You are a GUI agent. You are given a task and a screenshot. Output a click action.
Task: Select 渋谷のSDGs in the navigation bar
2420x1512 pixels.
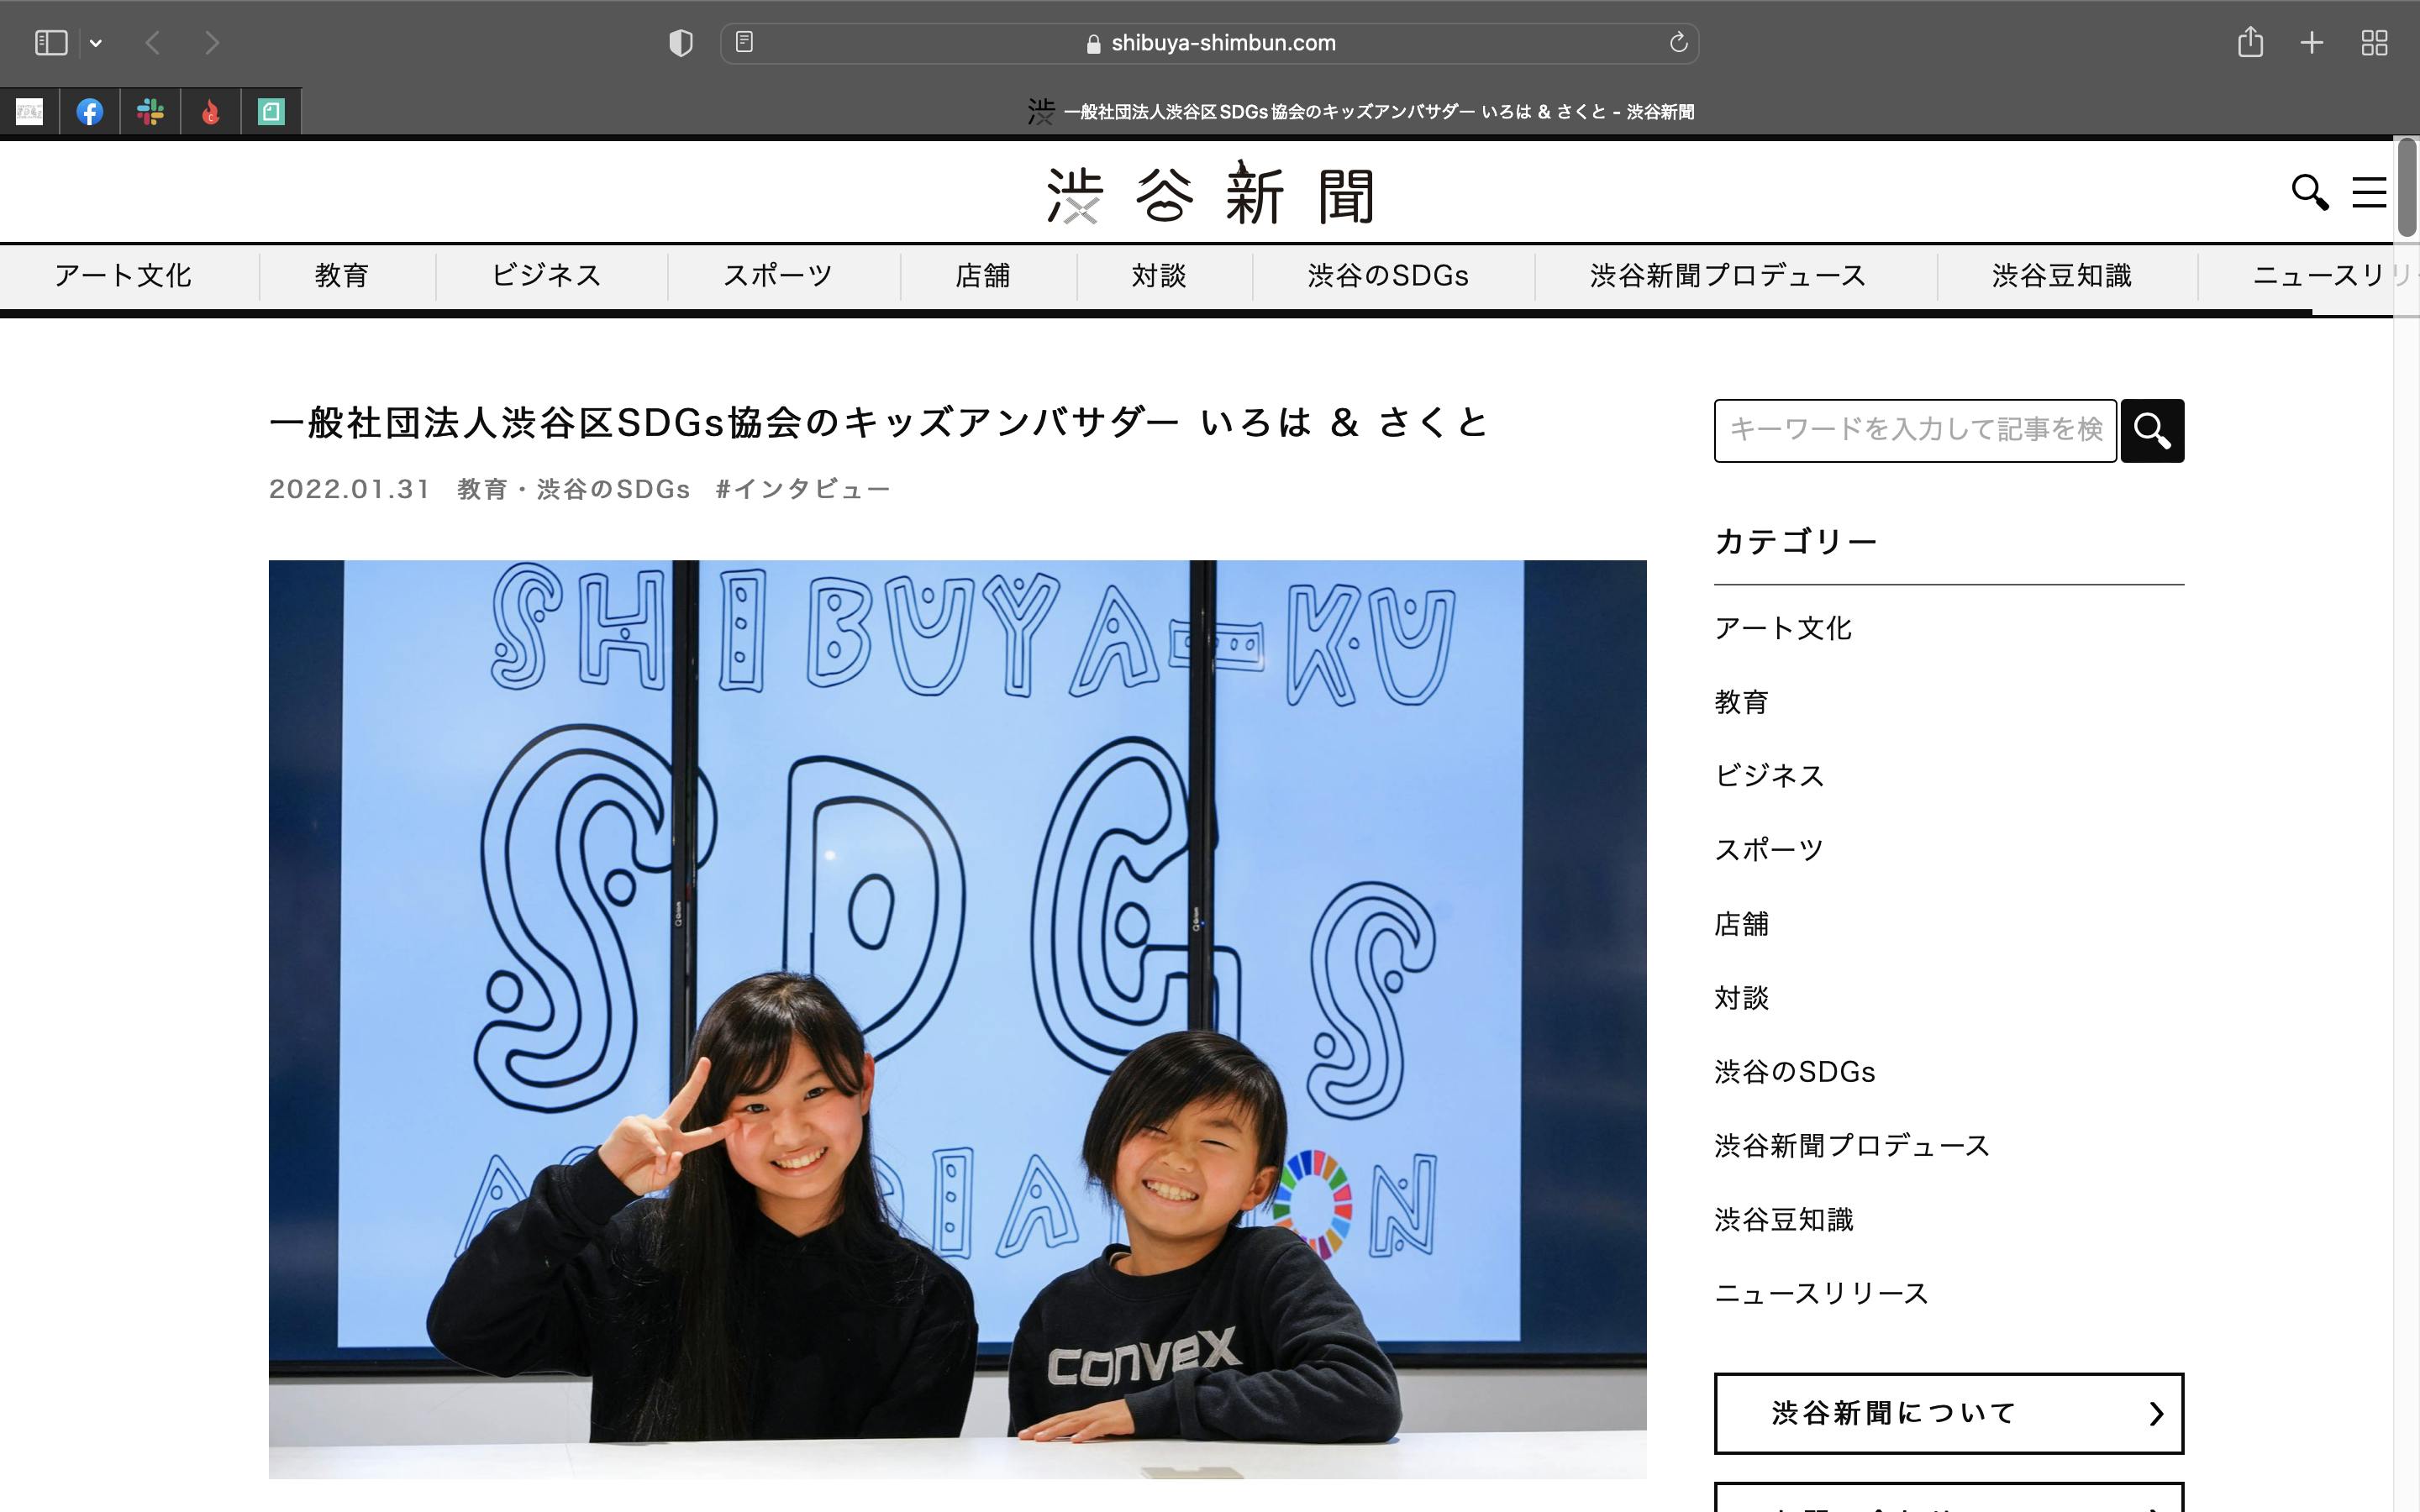pyautogui.click(x=1387, y=276)
